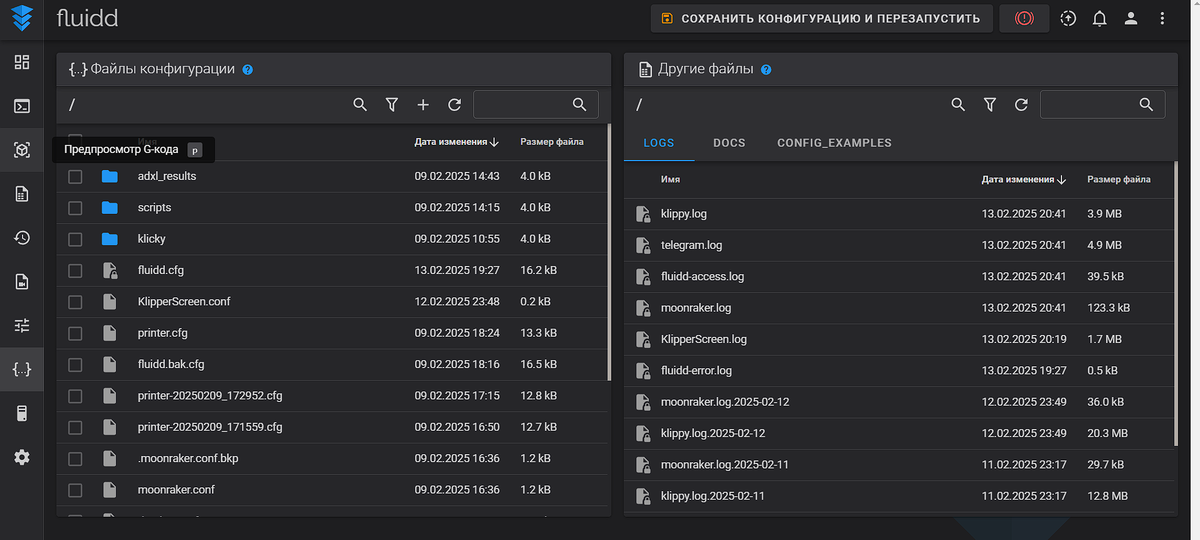
Task: Open the System page sidebar icon
Action: coord(22,413)
